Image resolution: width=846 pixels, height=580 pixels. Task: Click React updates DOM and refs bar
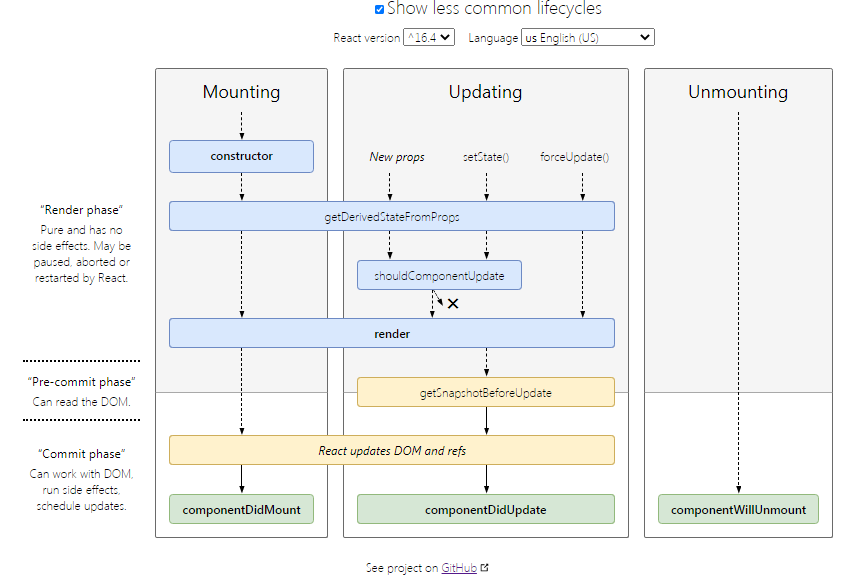(391, 450)
